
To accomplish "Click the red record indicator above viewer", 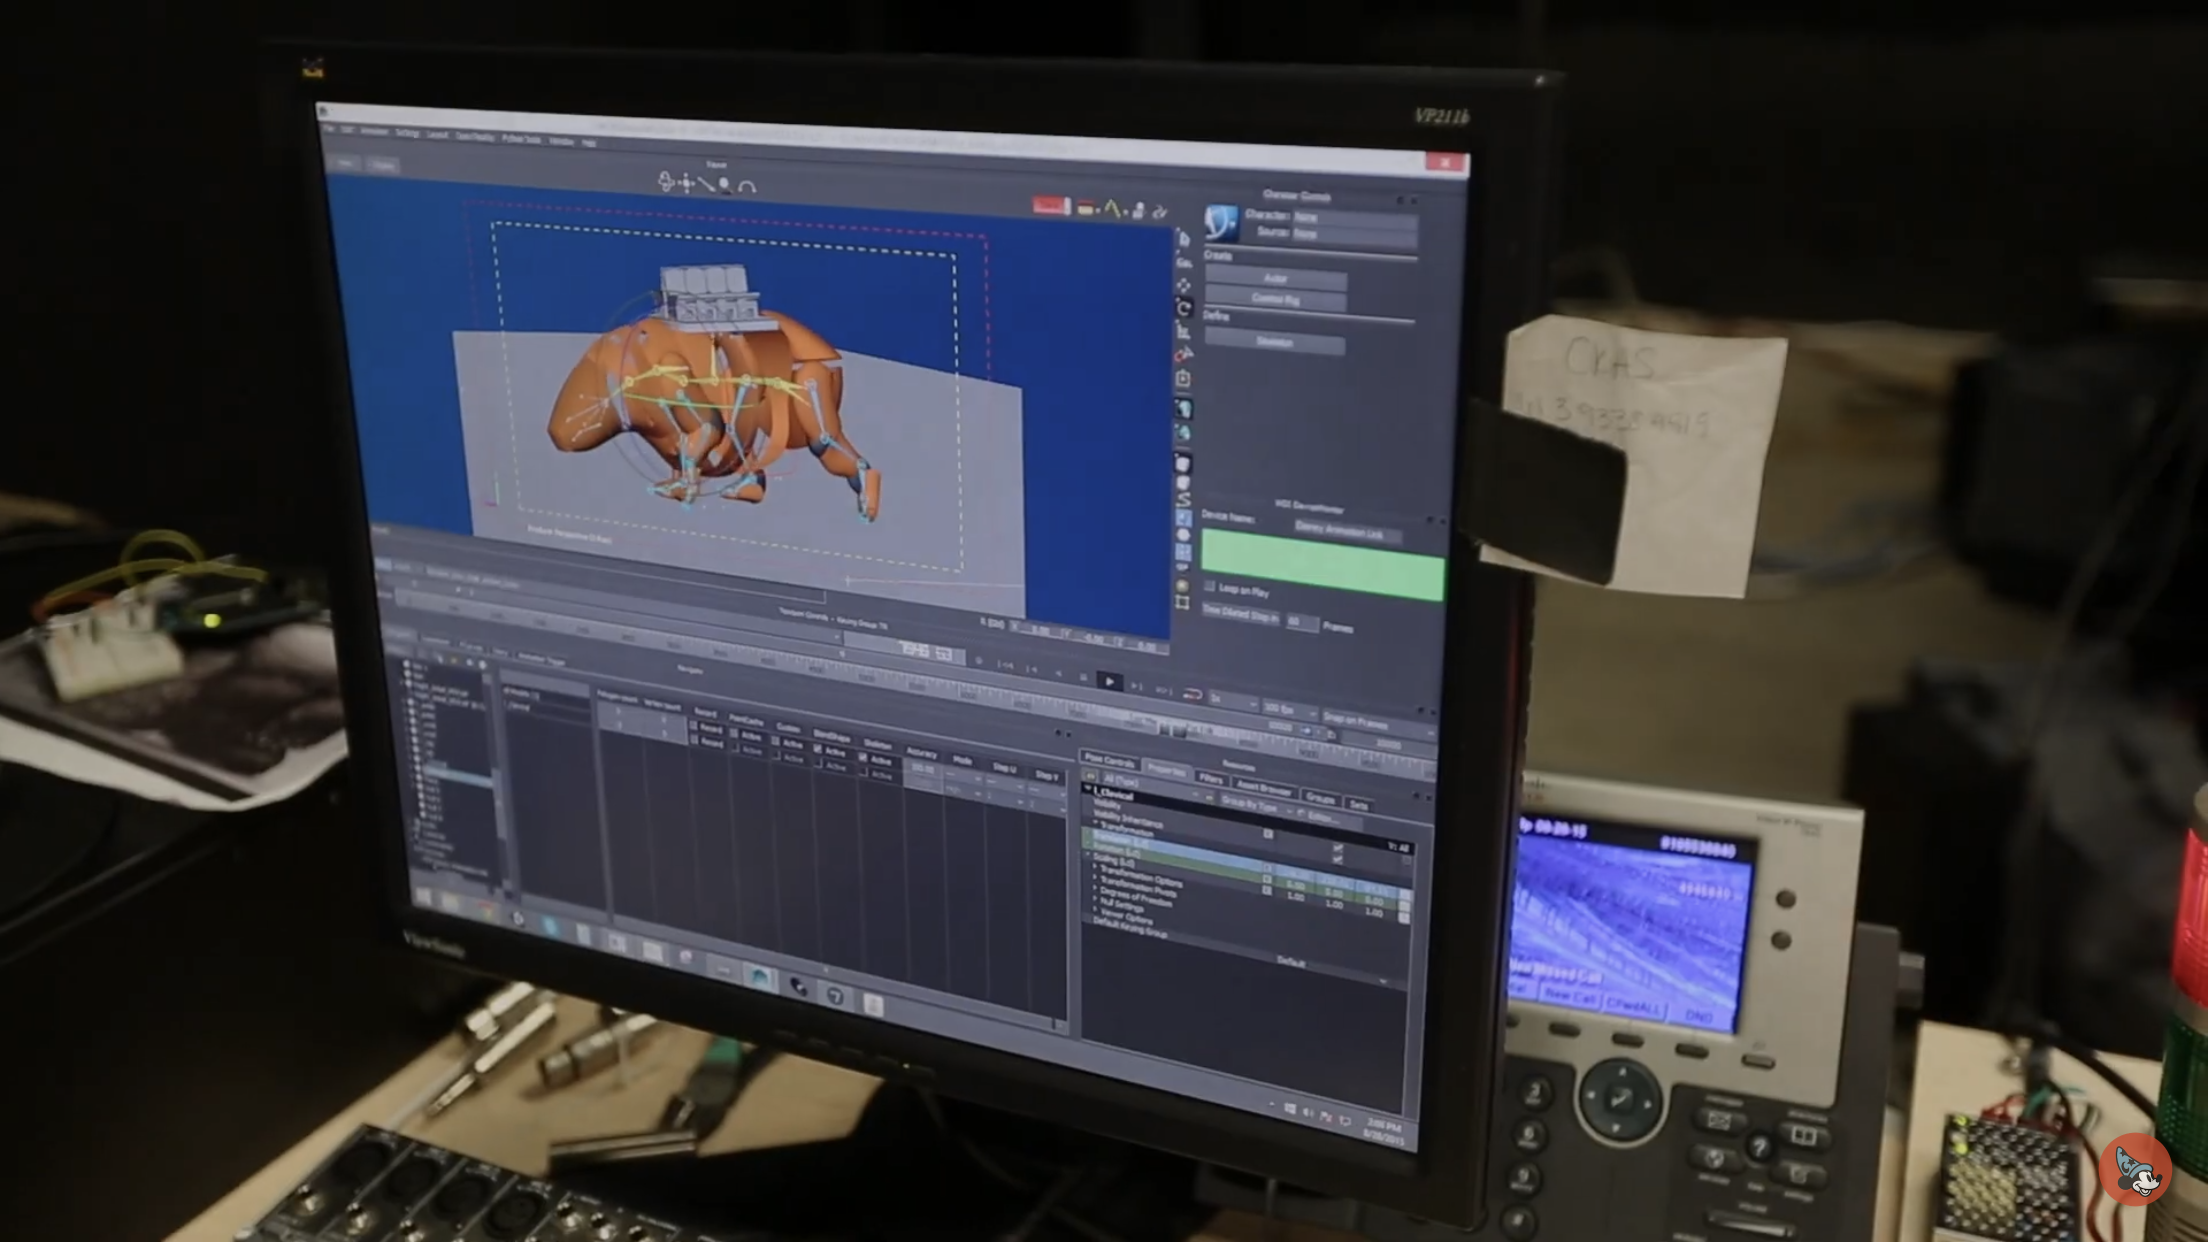I will click(x=1051, y=205).
